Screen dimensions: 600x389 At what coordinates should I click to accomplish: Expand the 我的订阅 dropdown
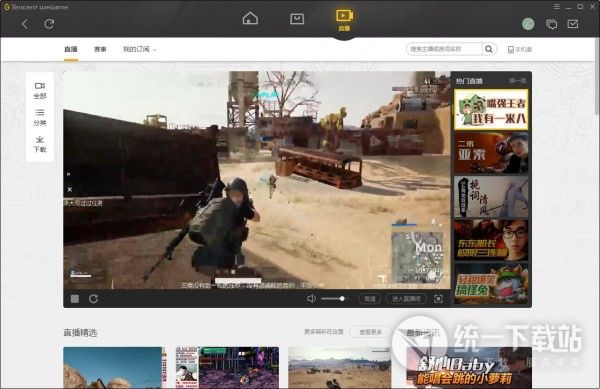point(140,49)
